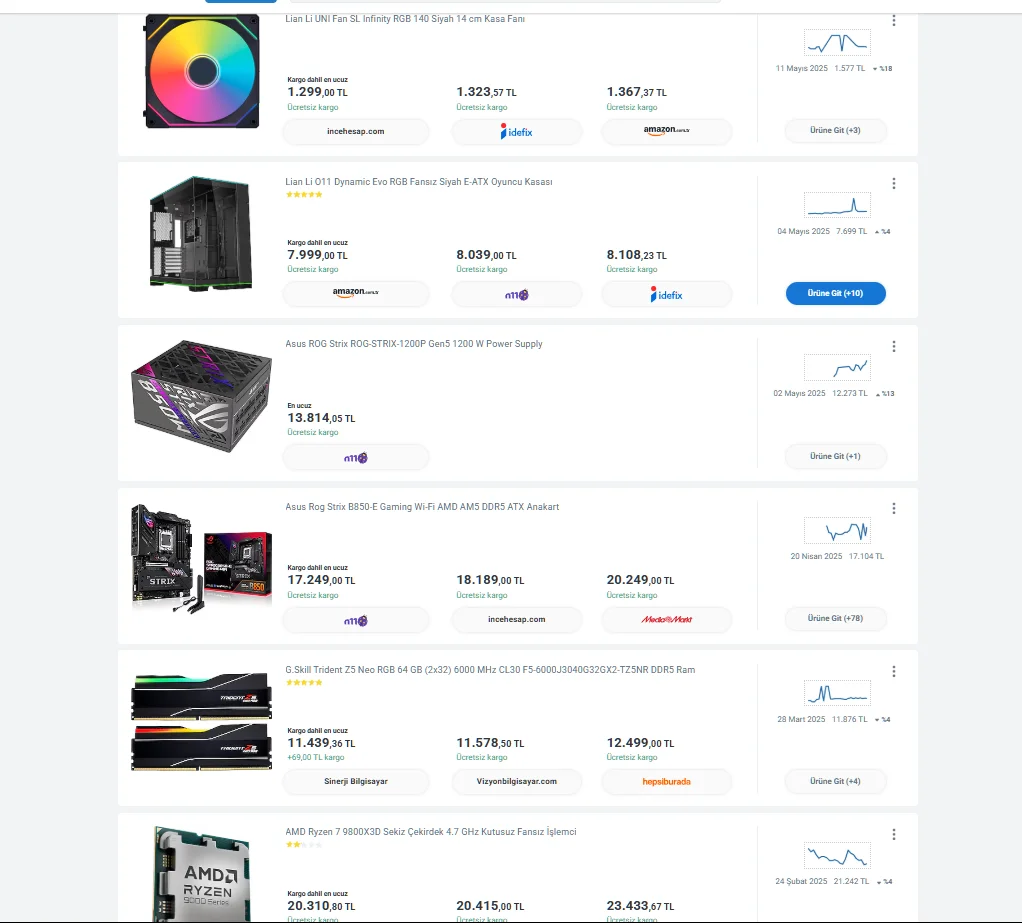Screen dimensions: 1022x923
Task: Open AMD Ryzen 7 9800X3D product title
Action: pyautogui.click(x=431, y=832)
